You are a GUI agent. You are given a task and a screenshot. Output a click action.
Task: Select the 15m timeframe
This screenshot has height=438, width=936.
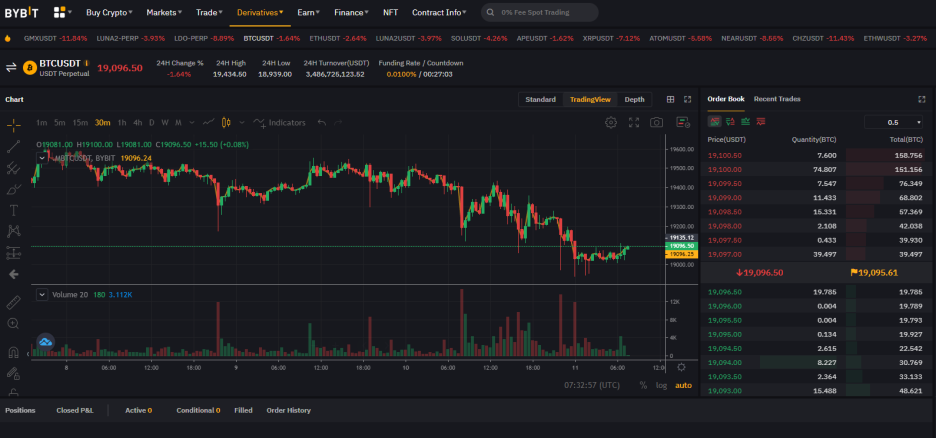click(80, 122)
